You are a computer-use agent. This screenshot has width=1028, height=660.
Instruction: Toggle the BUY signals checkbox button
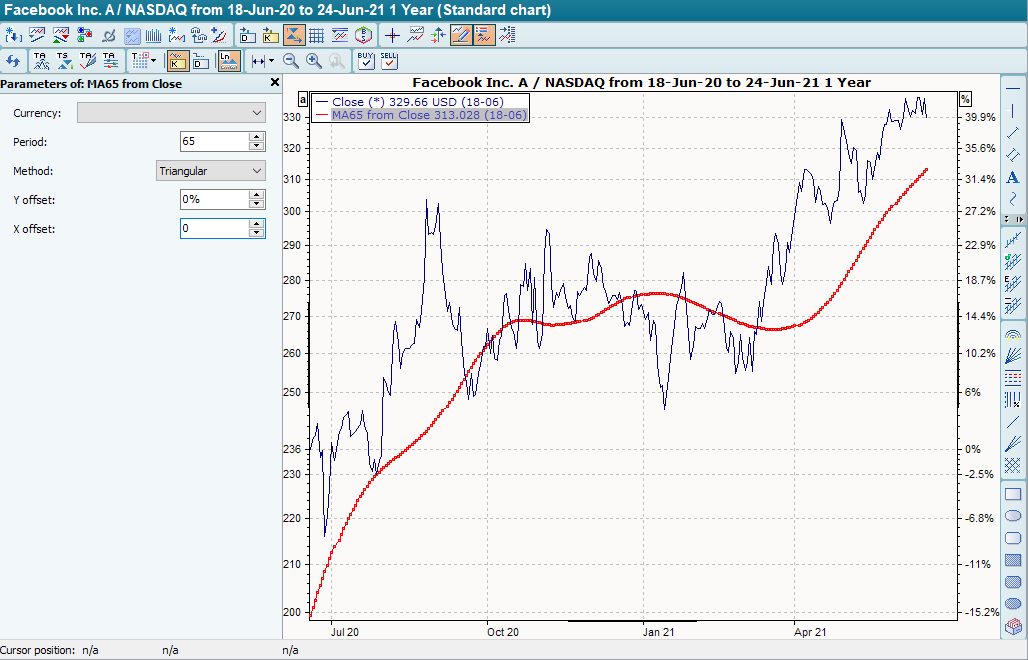[x=365, y=61]
